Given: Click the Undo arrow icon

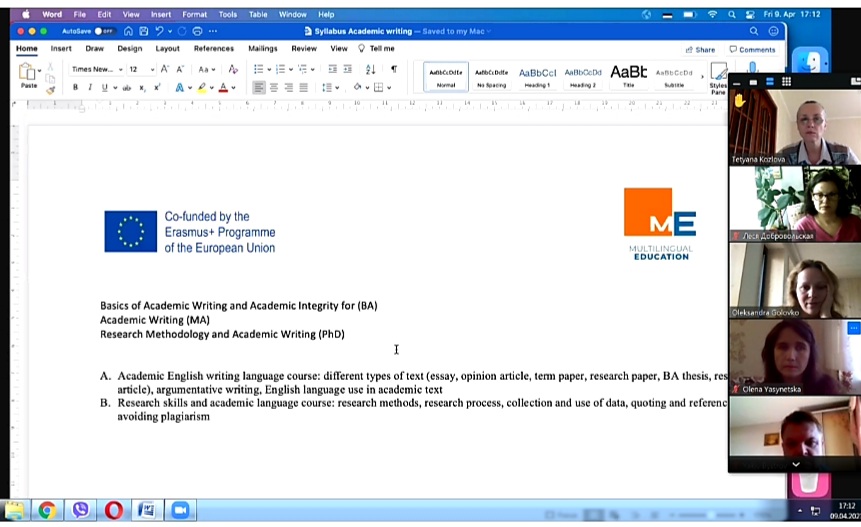Looking at the screenshot, I should click(159, 31).
